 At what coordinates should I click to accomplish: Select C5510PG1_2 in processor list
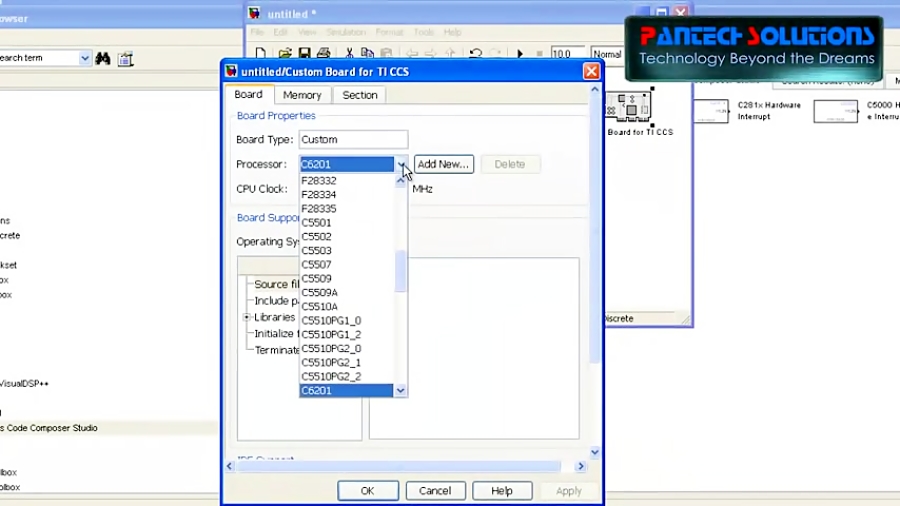[x=347, y=334]
